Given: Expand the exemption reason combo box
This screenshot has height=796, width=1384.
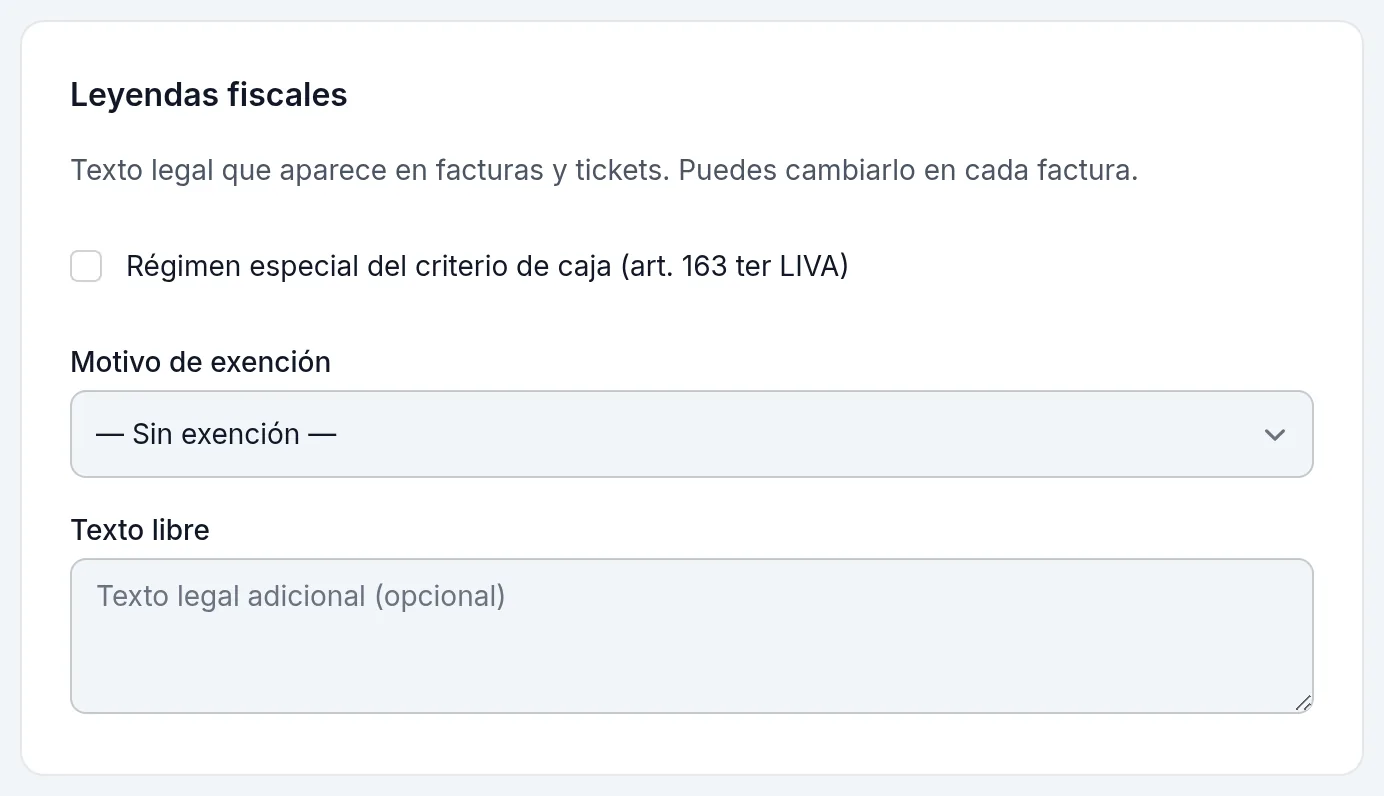Looking at the screenshot, I should tap(692, 434).
